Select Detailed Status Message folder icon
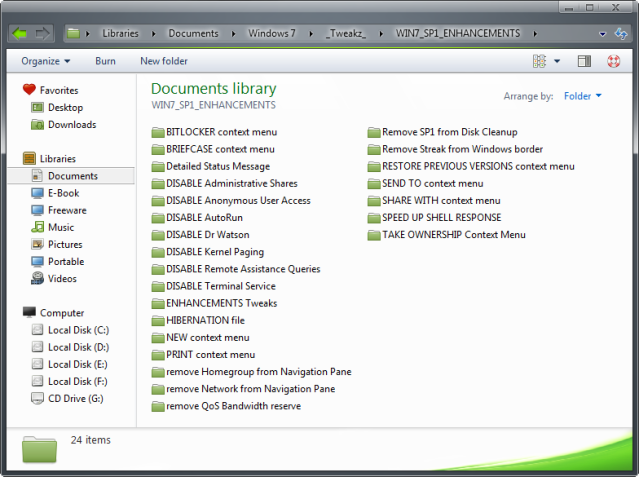 [158, 166]
